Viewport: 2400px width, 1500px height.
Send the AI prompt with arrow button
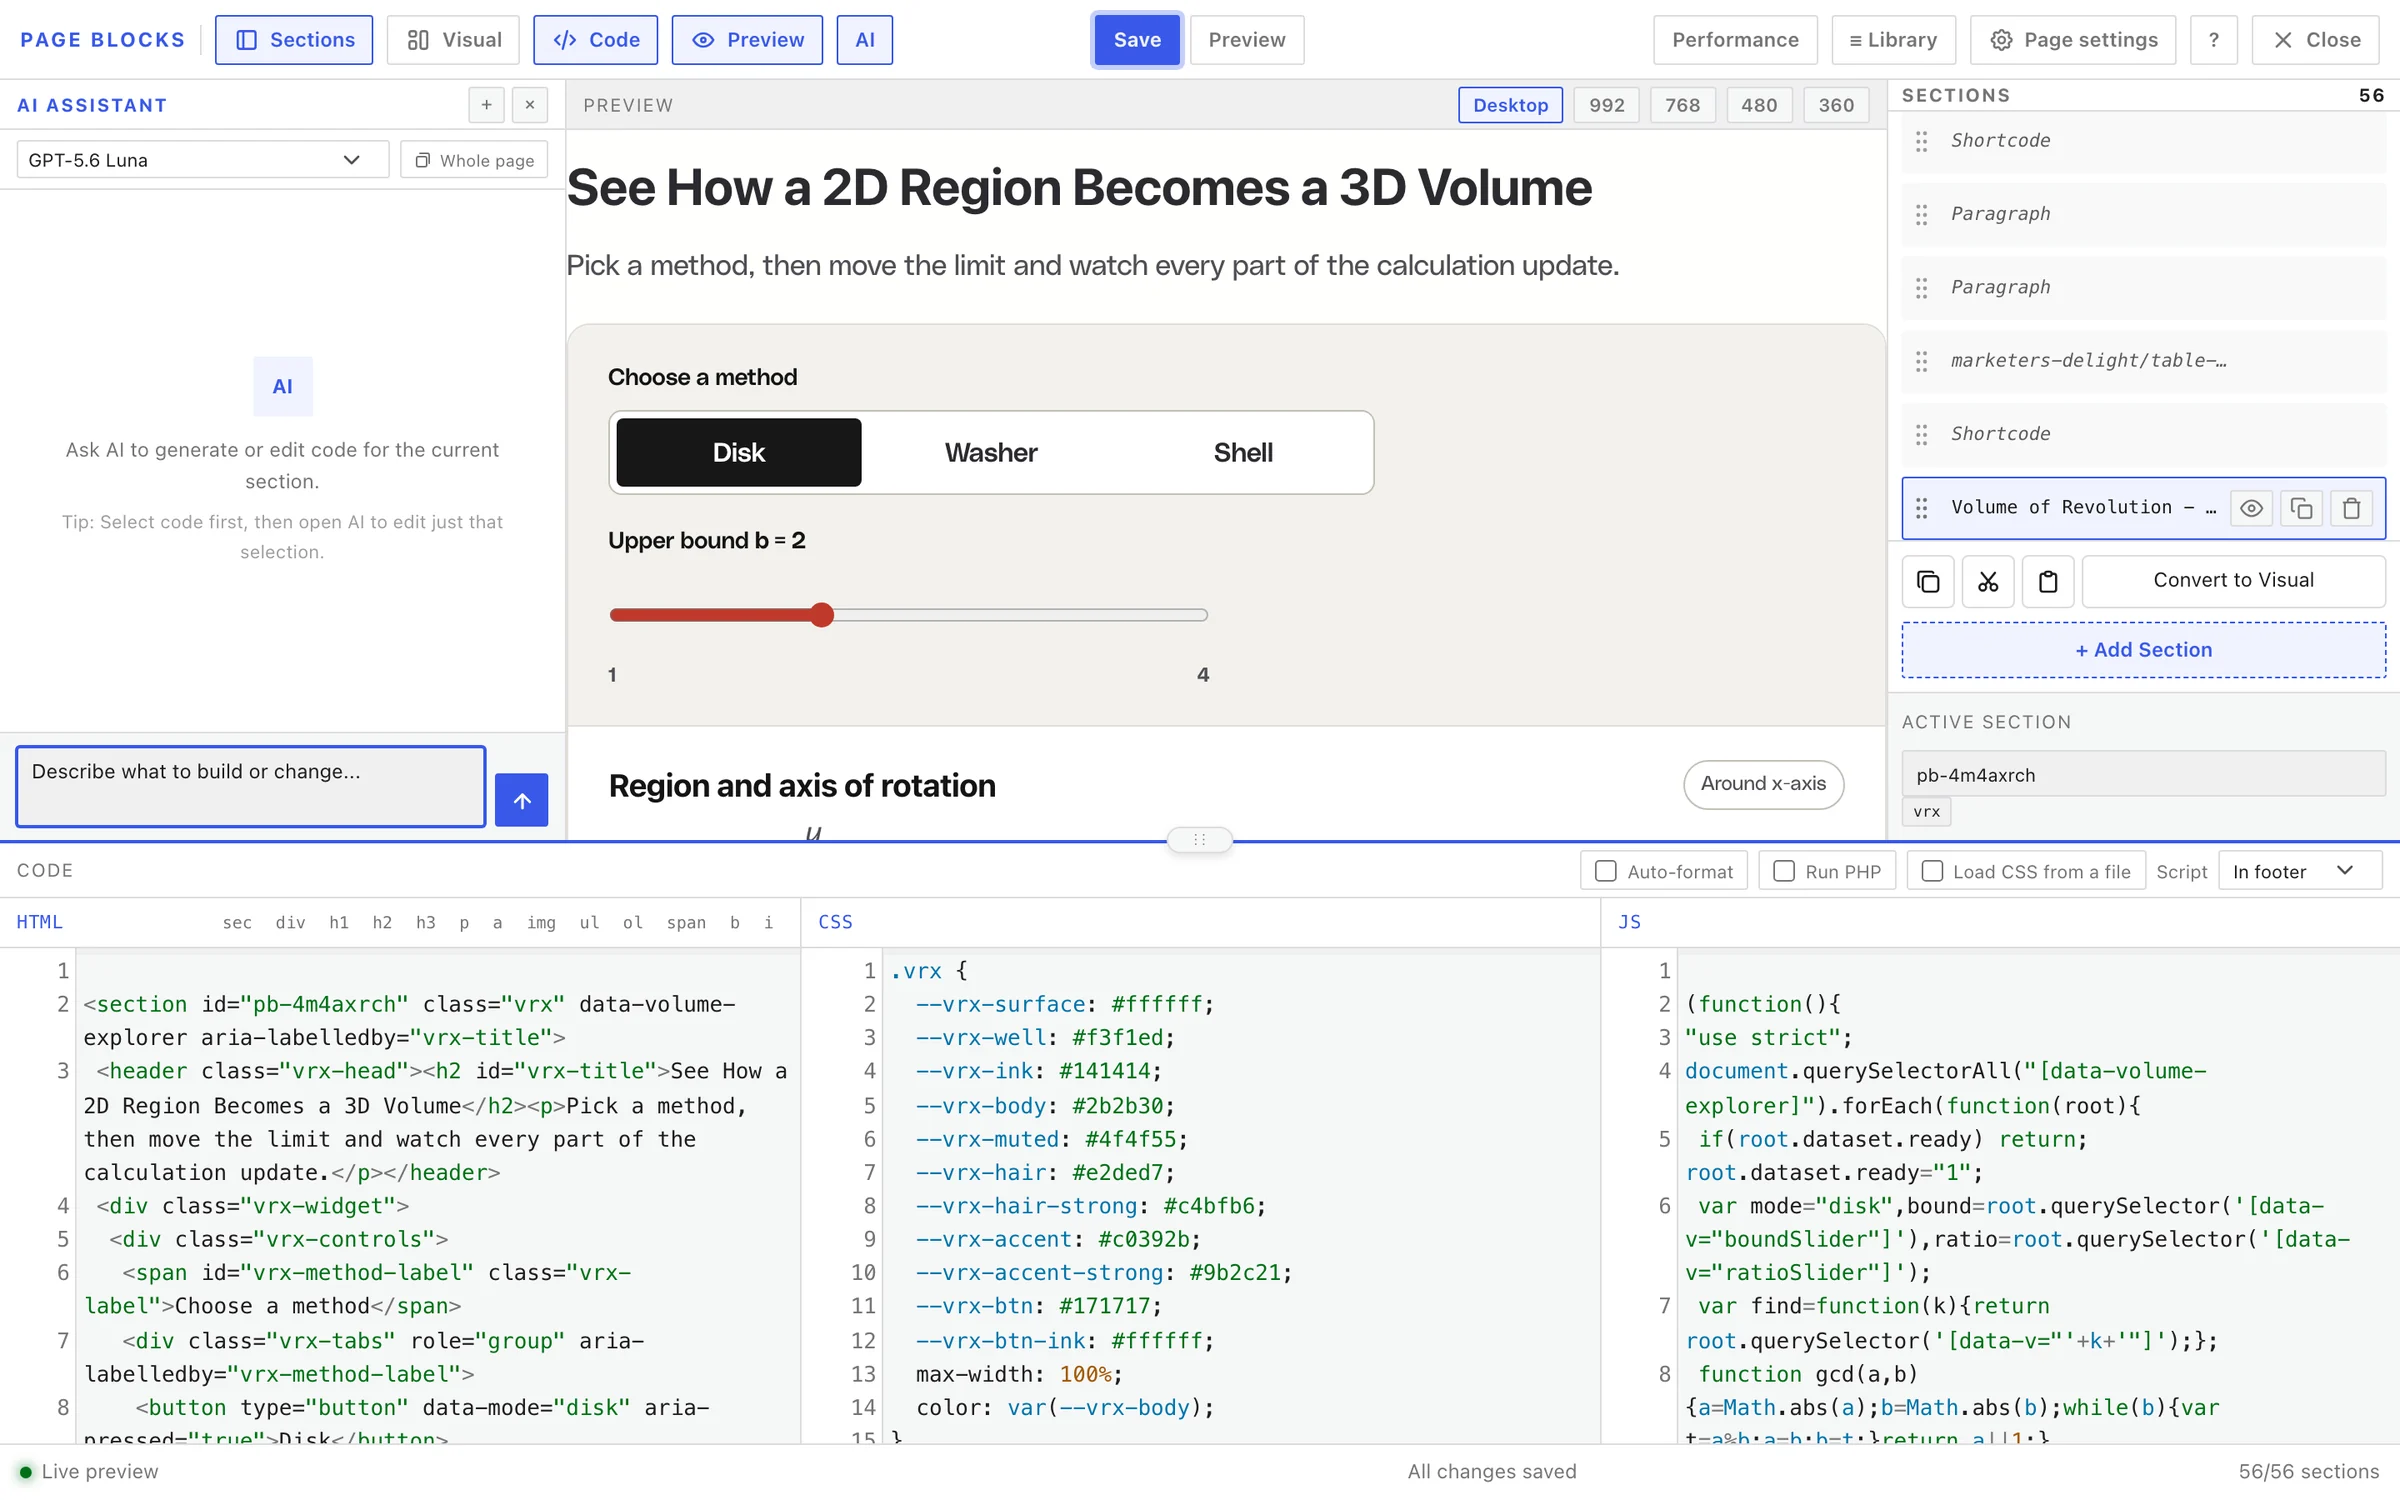[x=522, y=800]
